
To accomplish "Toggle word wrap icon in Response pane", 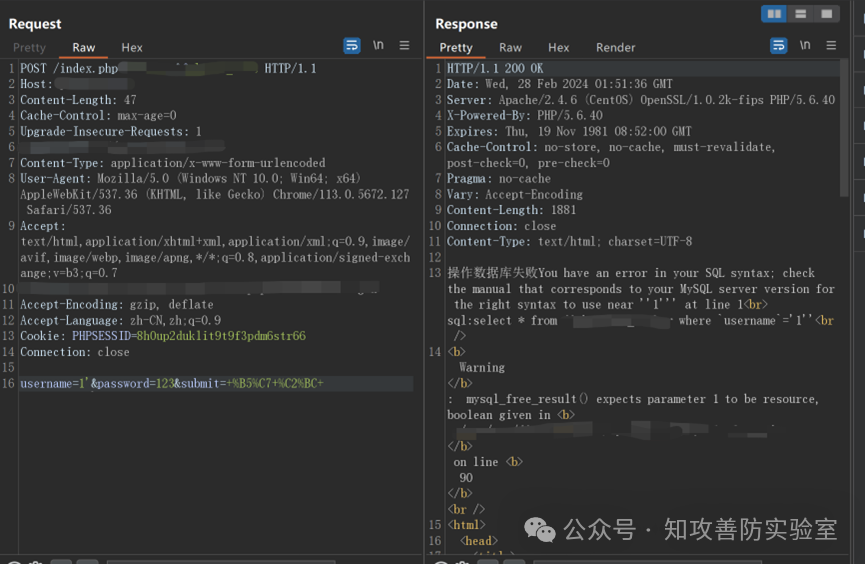I will click(x=778, y=45).
